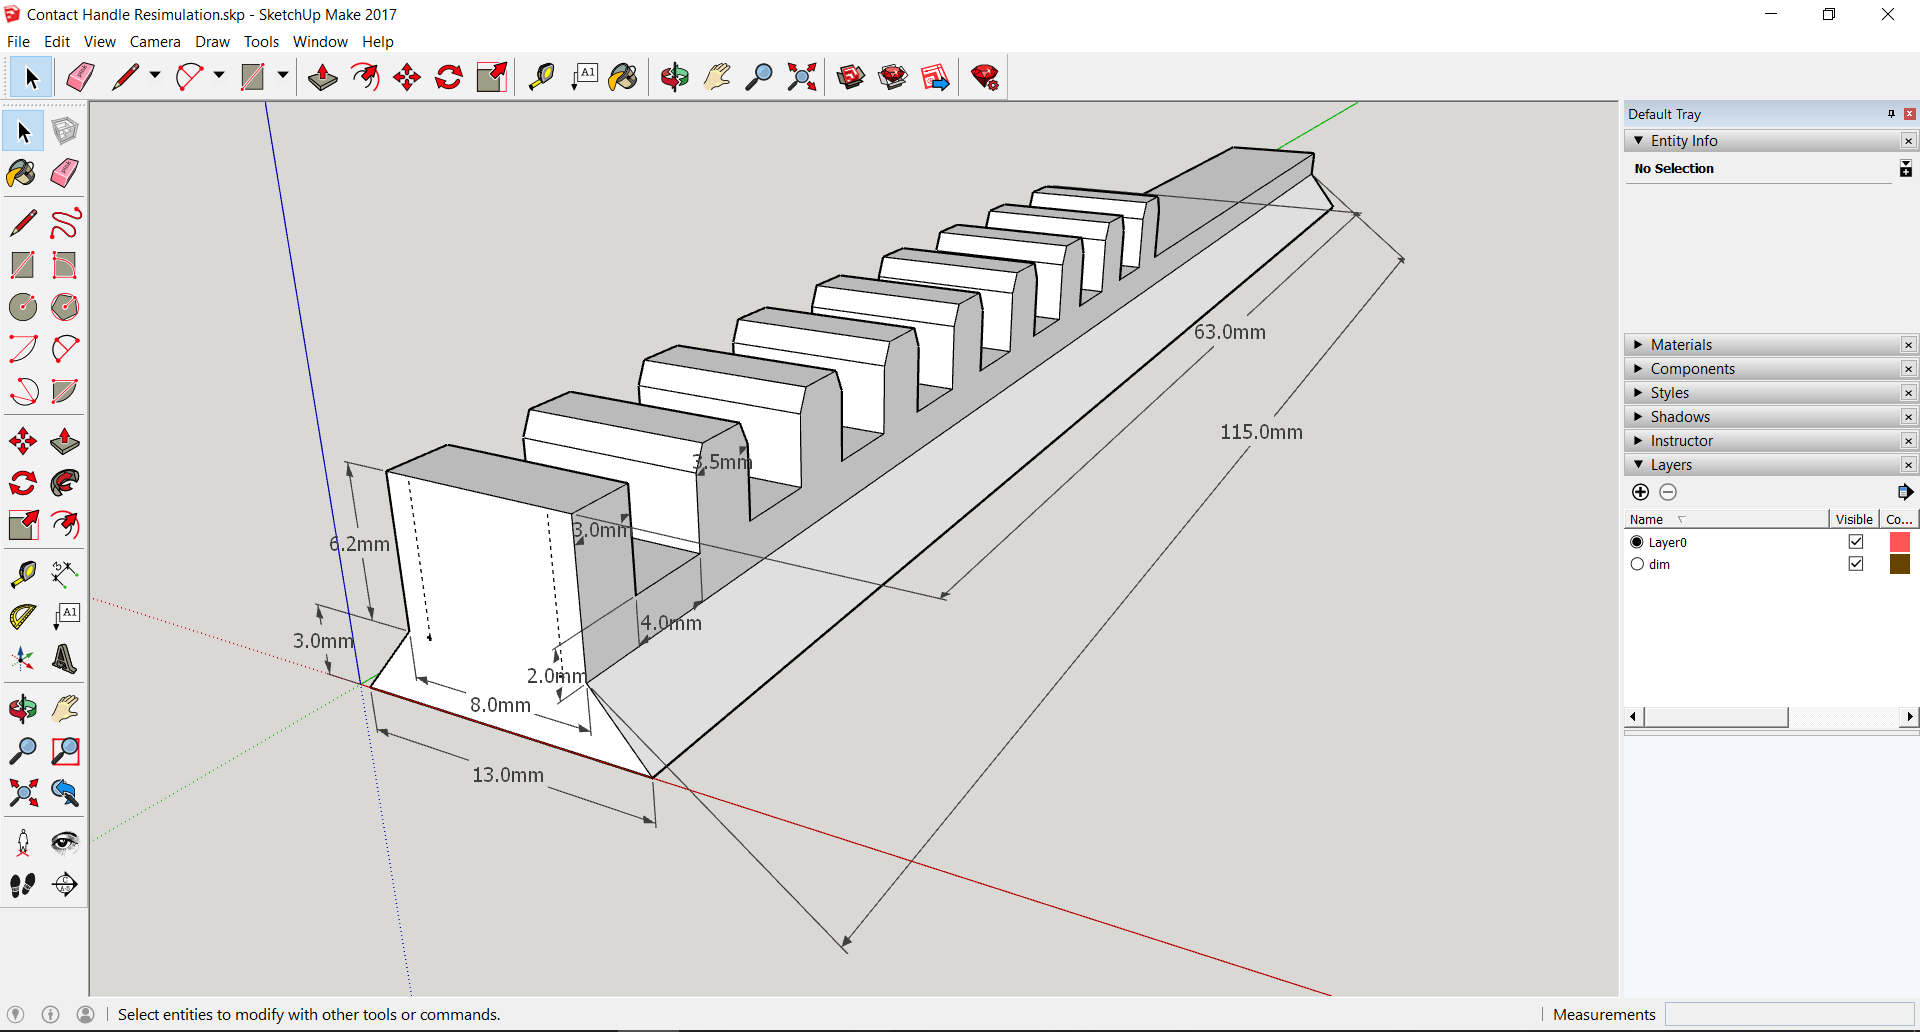Click the Section Plane tool icon
This screenshot has height=1032, width=1920.
click(65, 885)
